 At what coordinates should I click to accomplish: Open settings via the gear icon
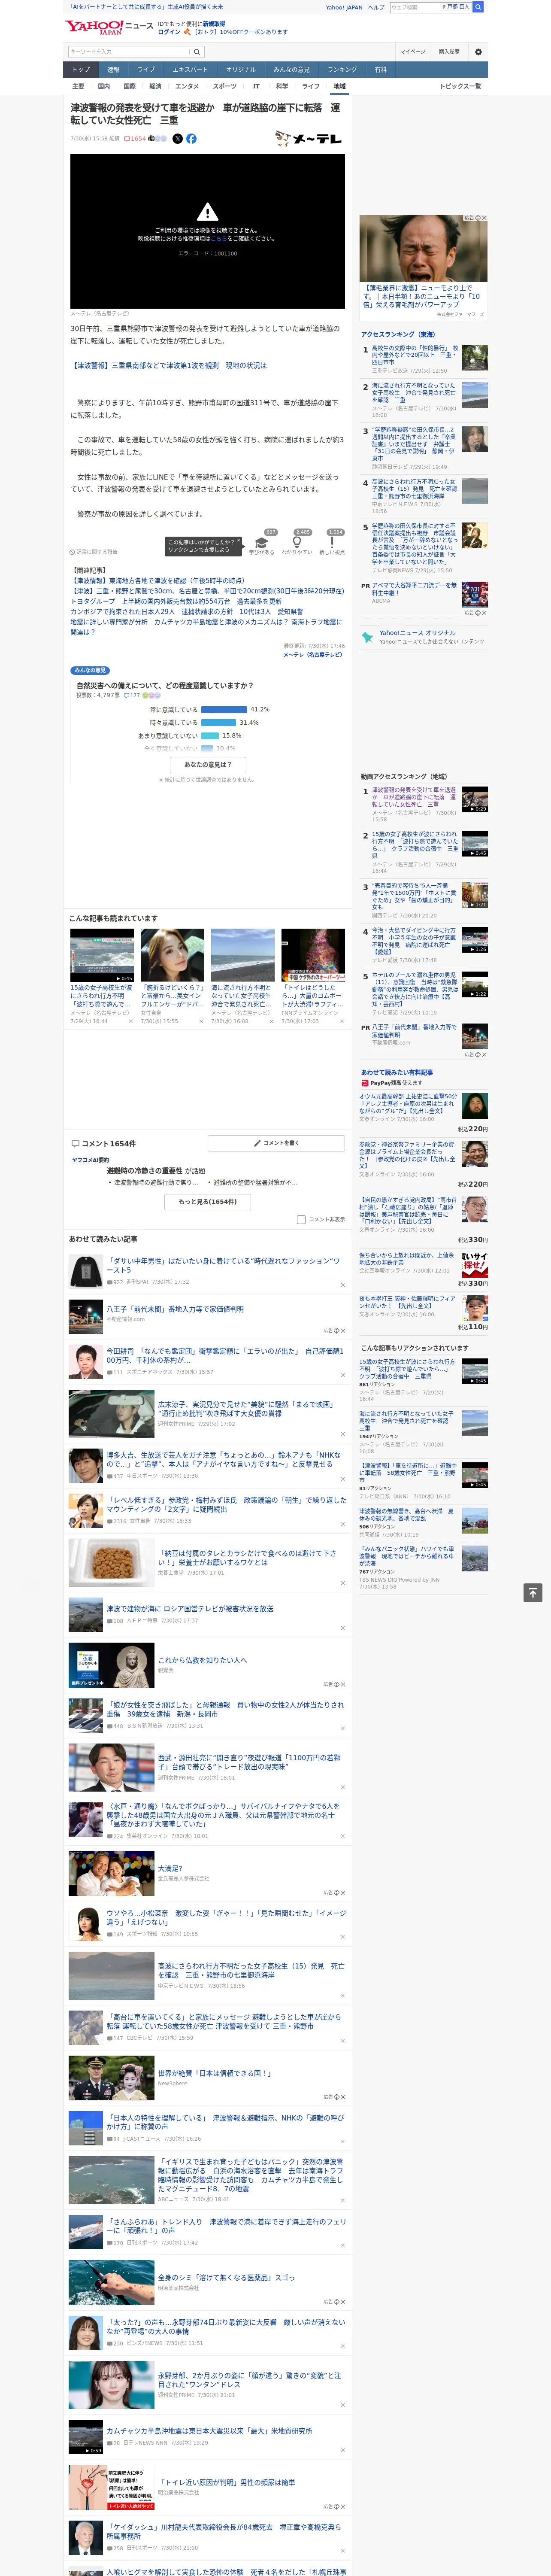478,52
